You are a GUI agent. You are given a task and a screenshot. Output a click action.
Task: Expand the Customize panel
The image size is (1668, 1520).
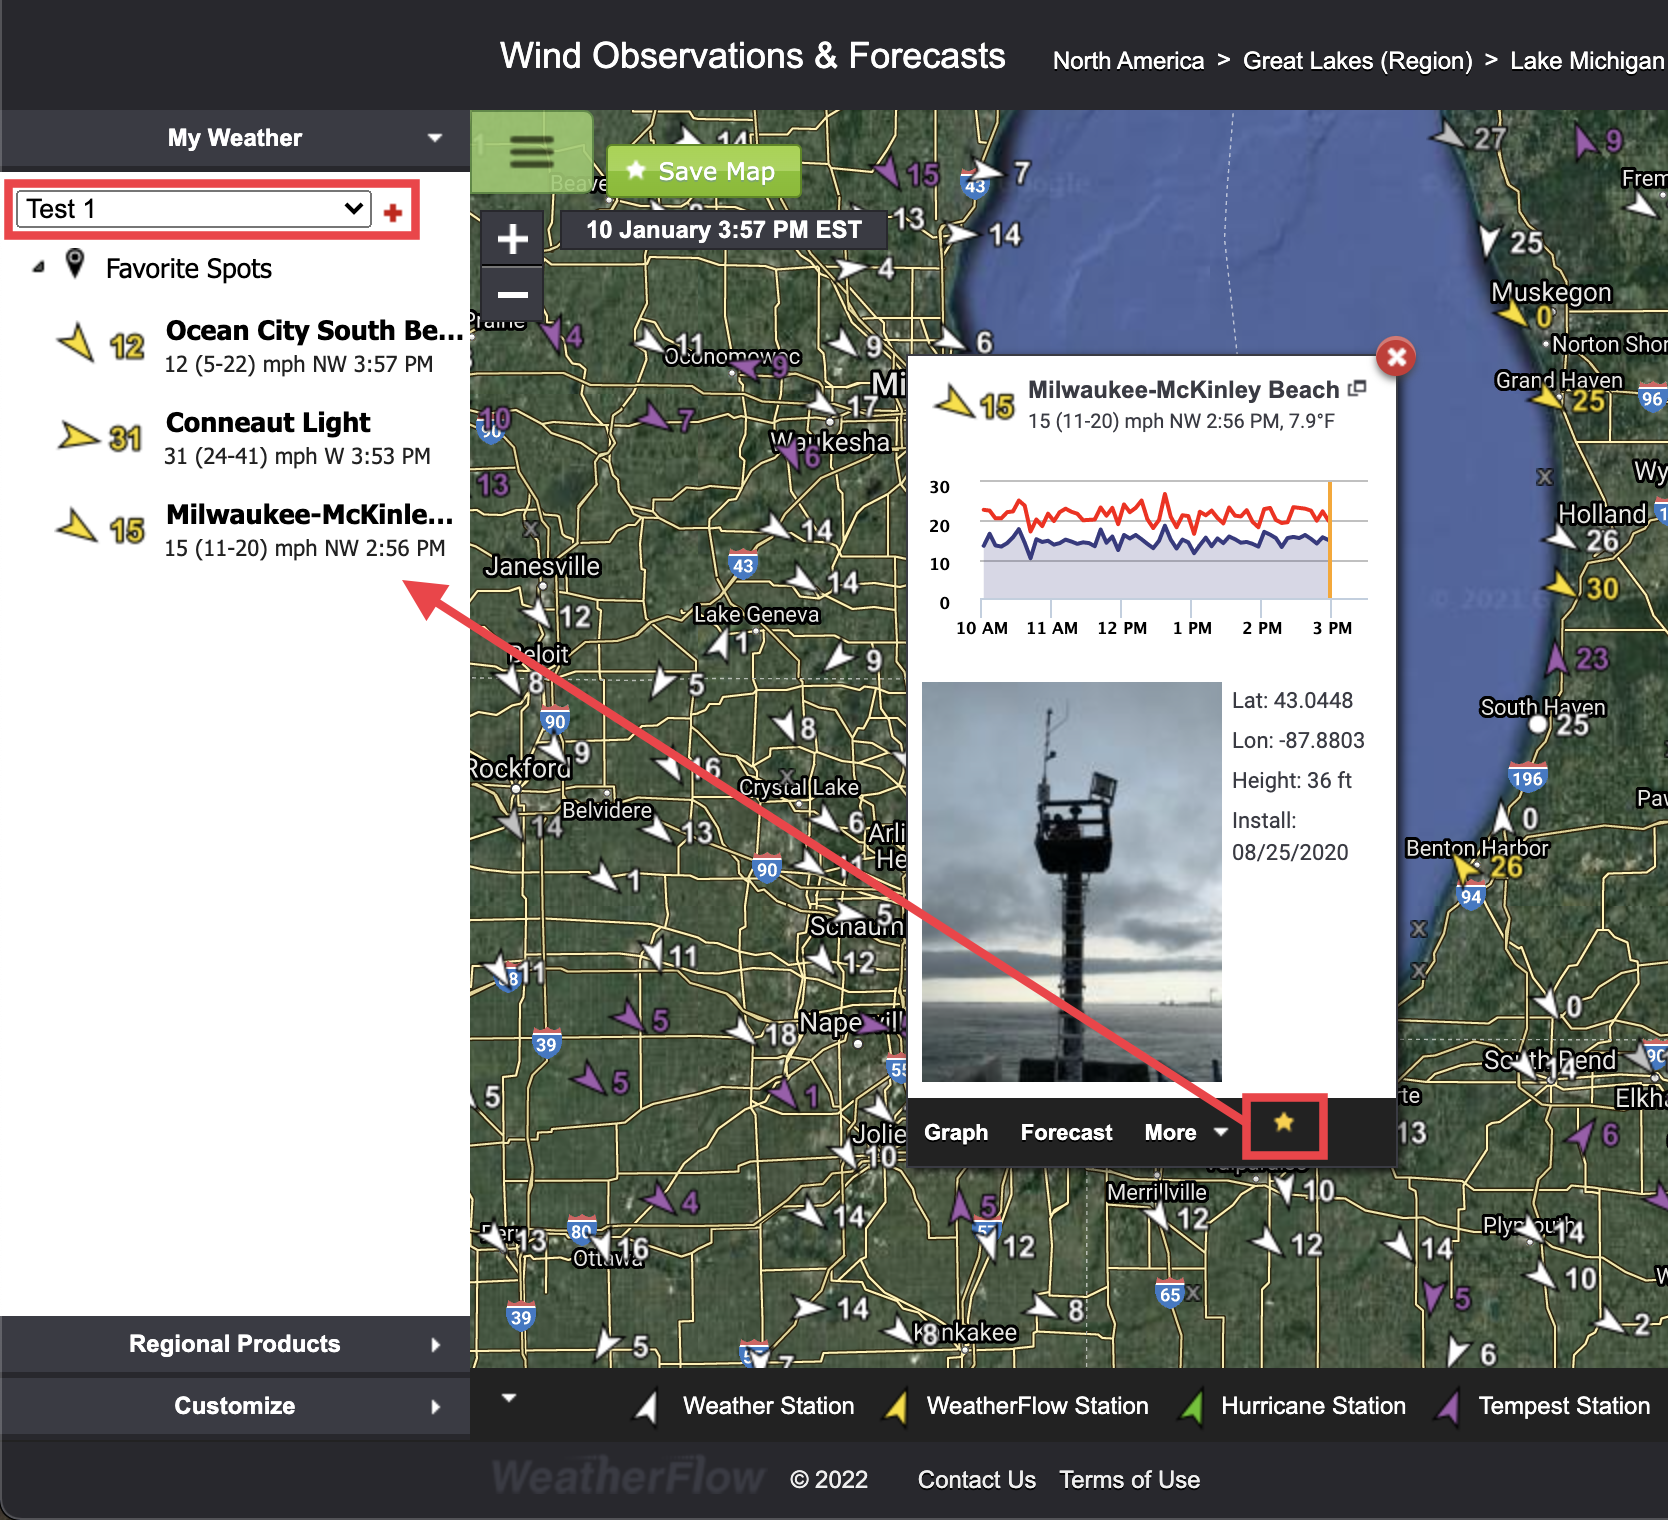235,1406
